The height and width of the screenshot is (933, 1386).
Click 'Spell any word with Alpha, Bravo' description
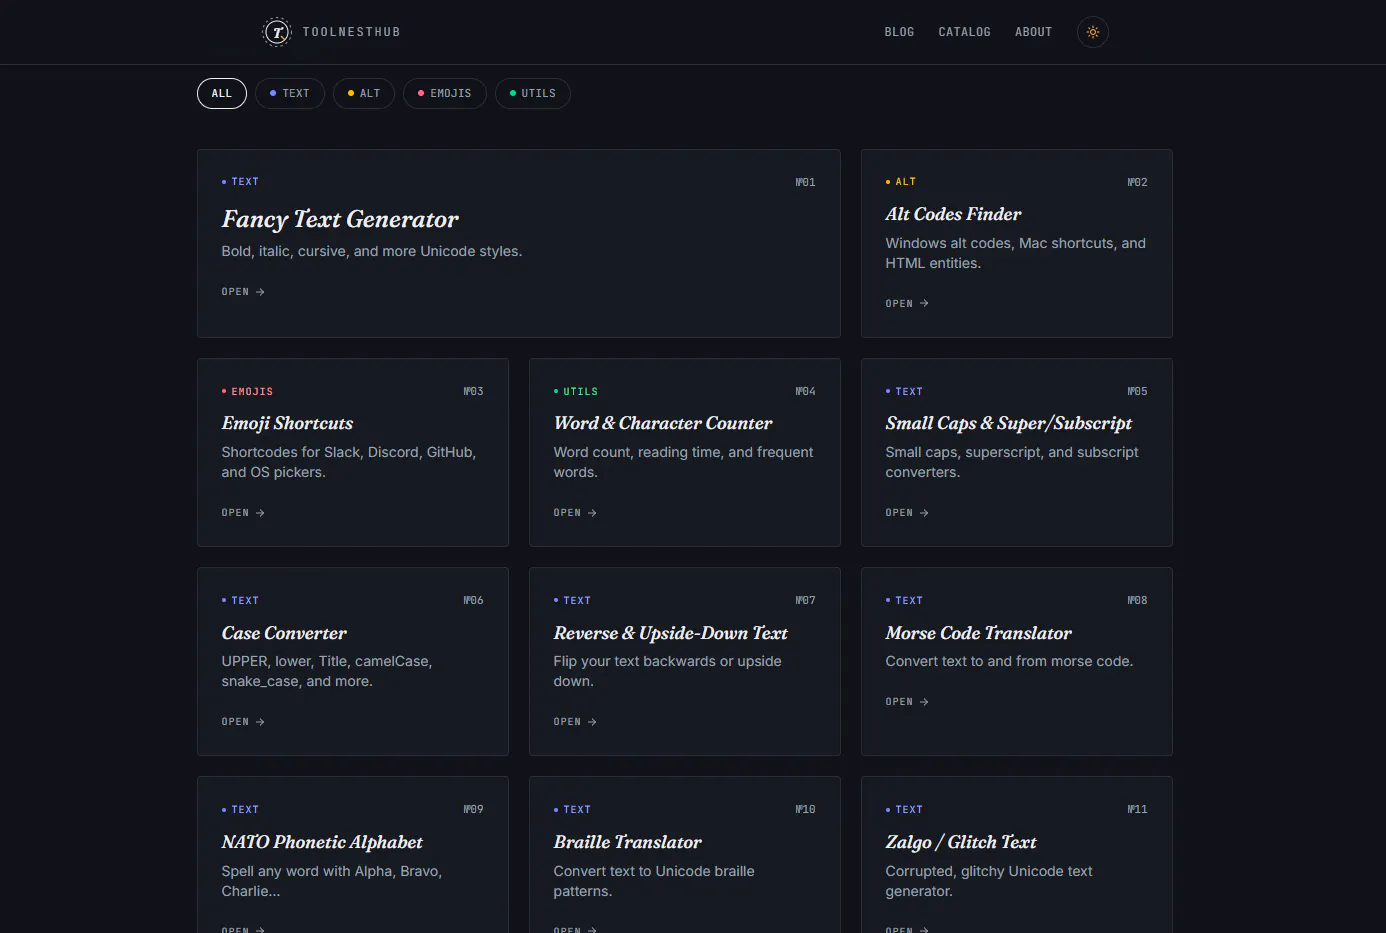(331, 881)
